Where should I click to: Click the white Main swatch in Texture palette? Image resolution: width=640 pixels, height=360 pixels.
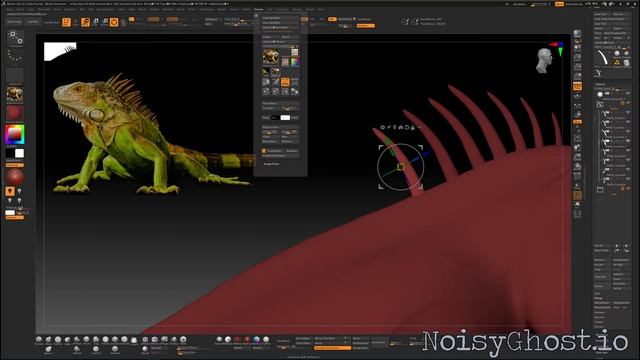[285, 118]
